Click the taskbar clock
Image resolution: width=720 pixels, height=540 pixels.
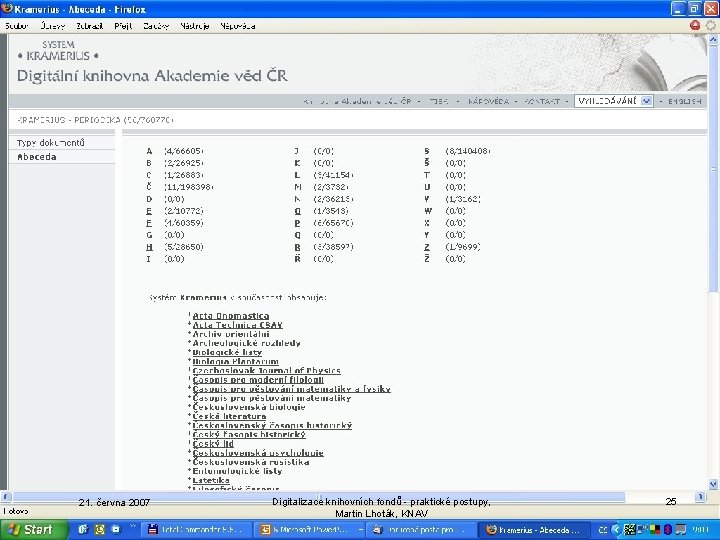pyautogui.click(x=702, y=530)
